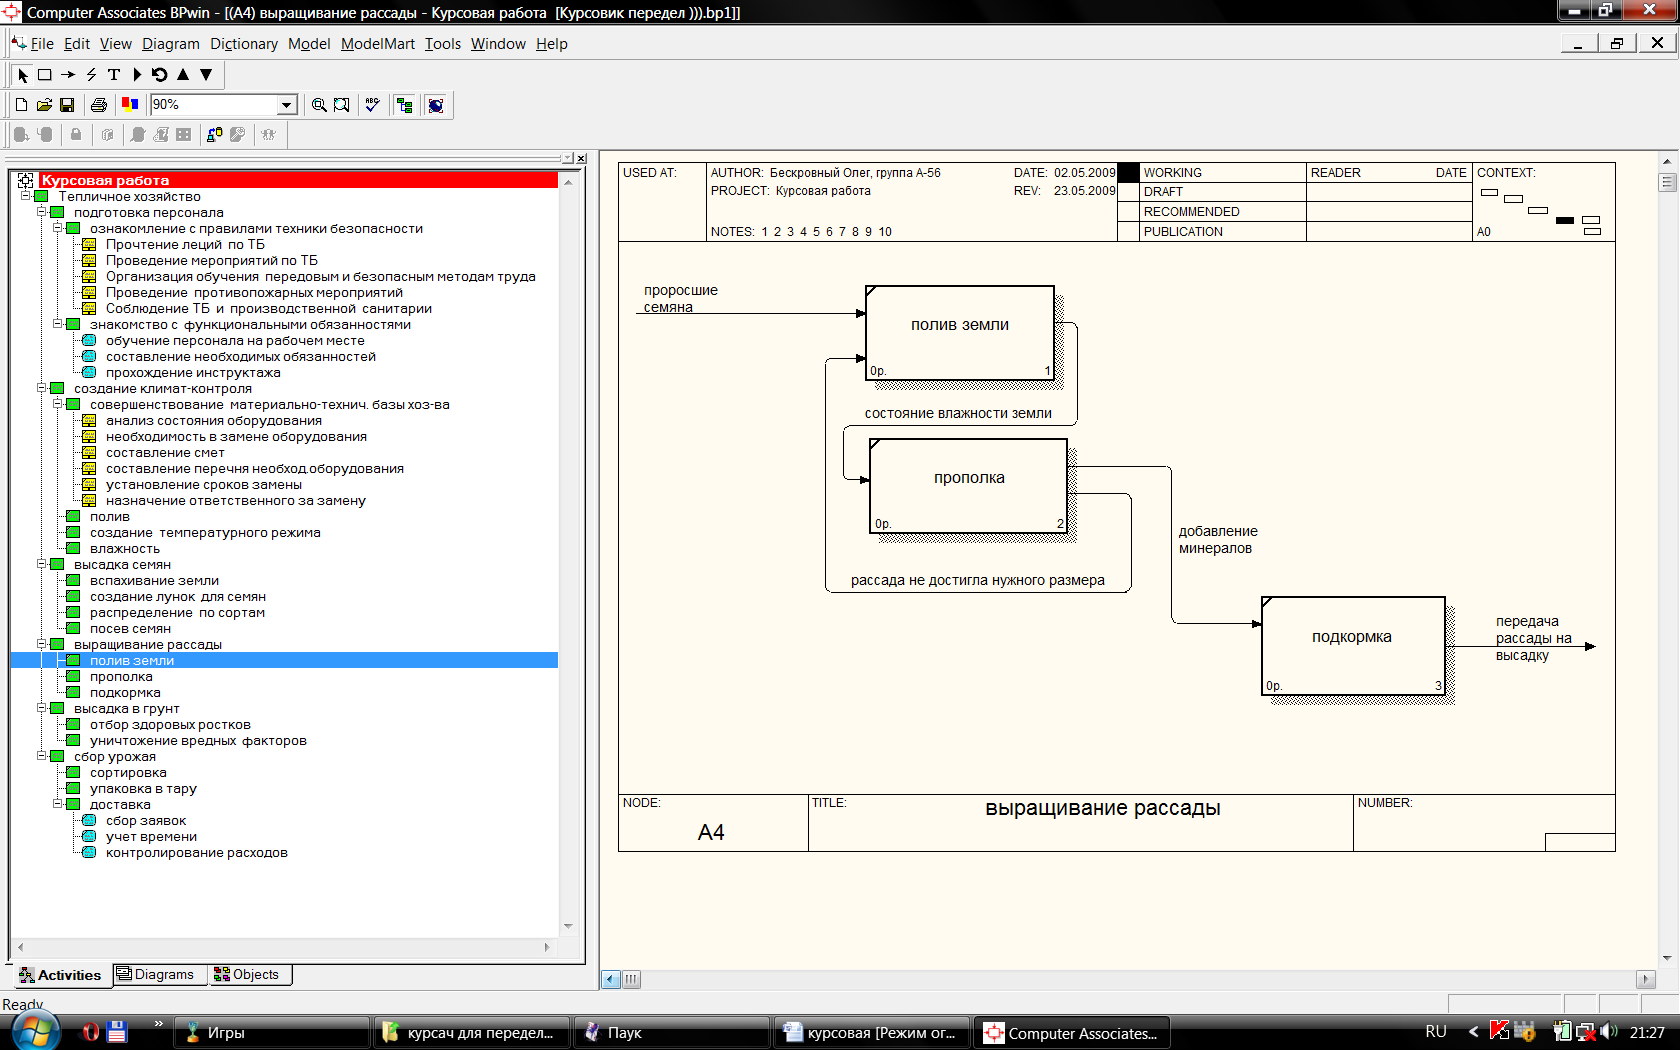The height and width of the screenshot is (1050, 1680).
Task: Collapse the 'подготовка персонала' tree node
Action: [42, 212]
